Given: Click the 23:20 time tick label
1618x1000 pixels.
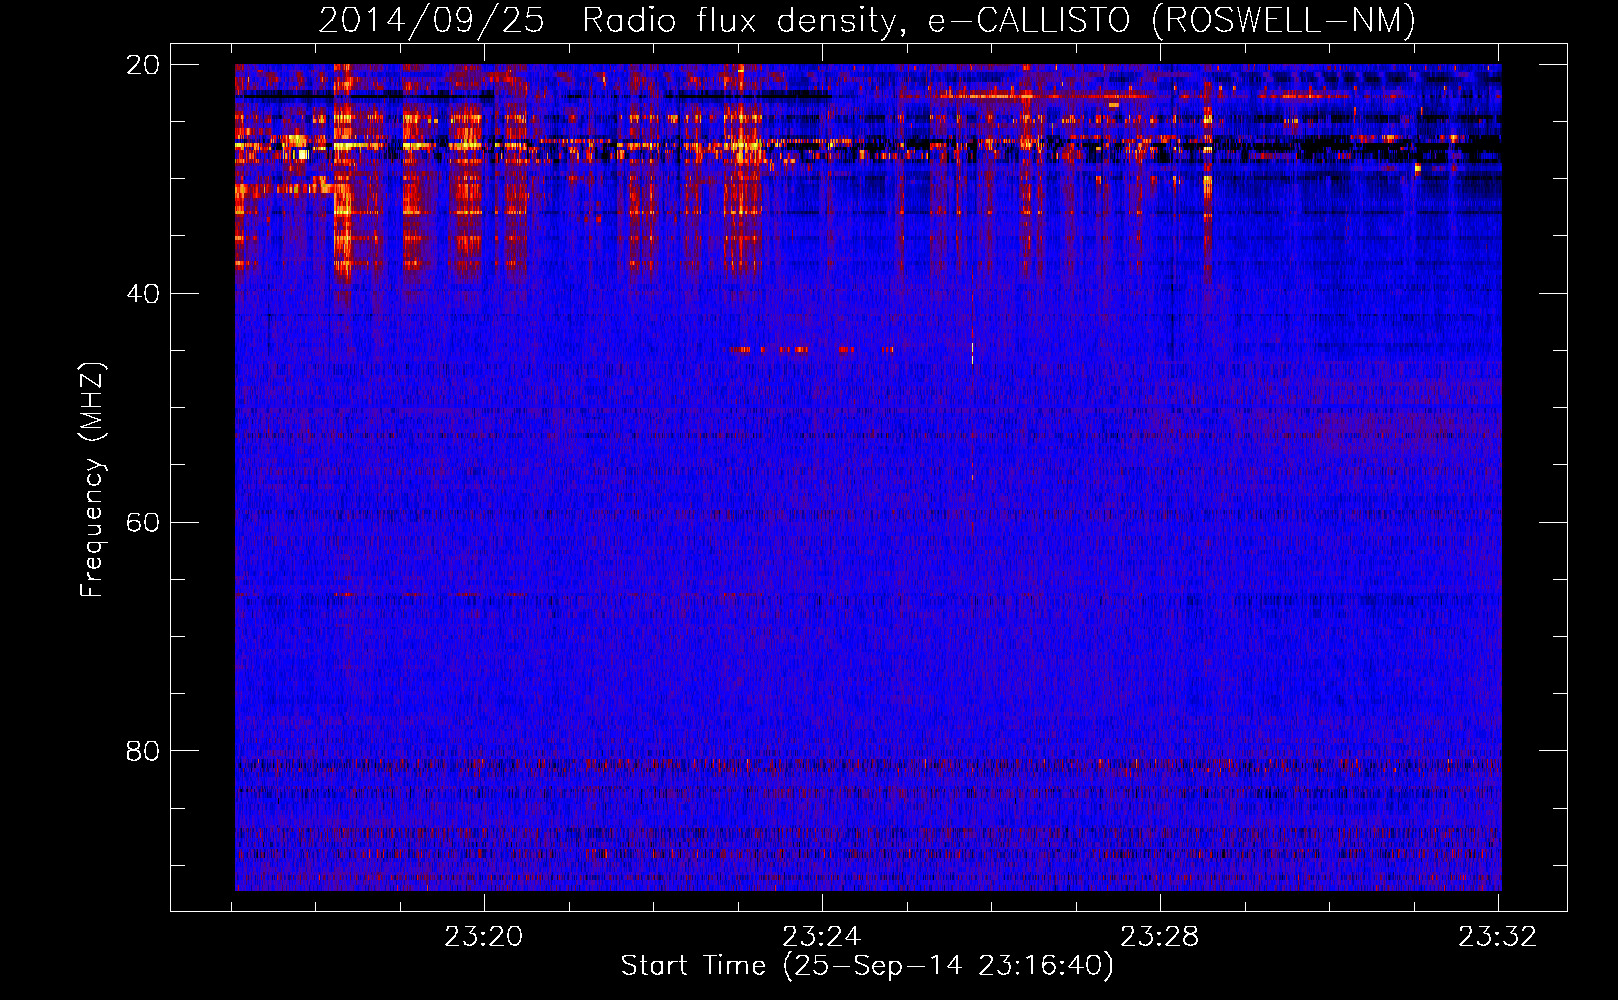Looking at the screenshot, I should [484, 937].
